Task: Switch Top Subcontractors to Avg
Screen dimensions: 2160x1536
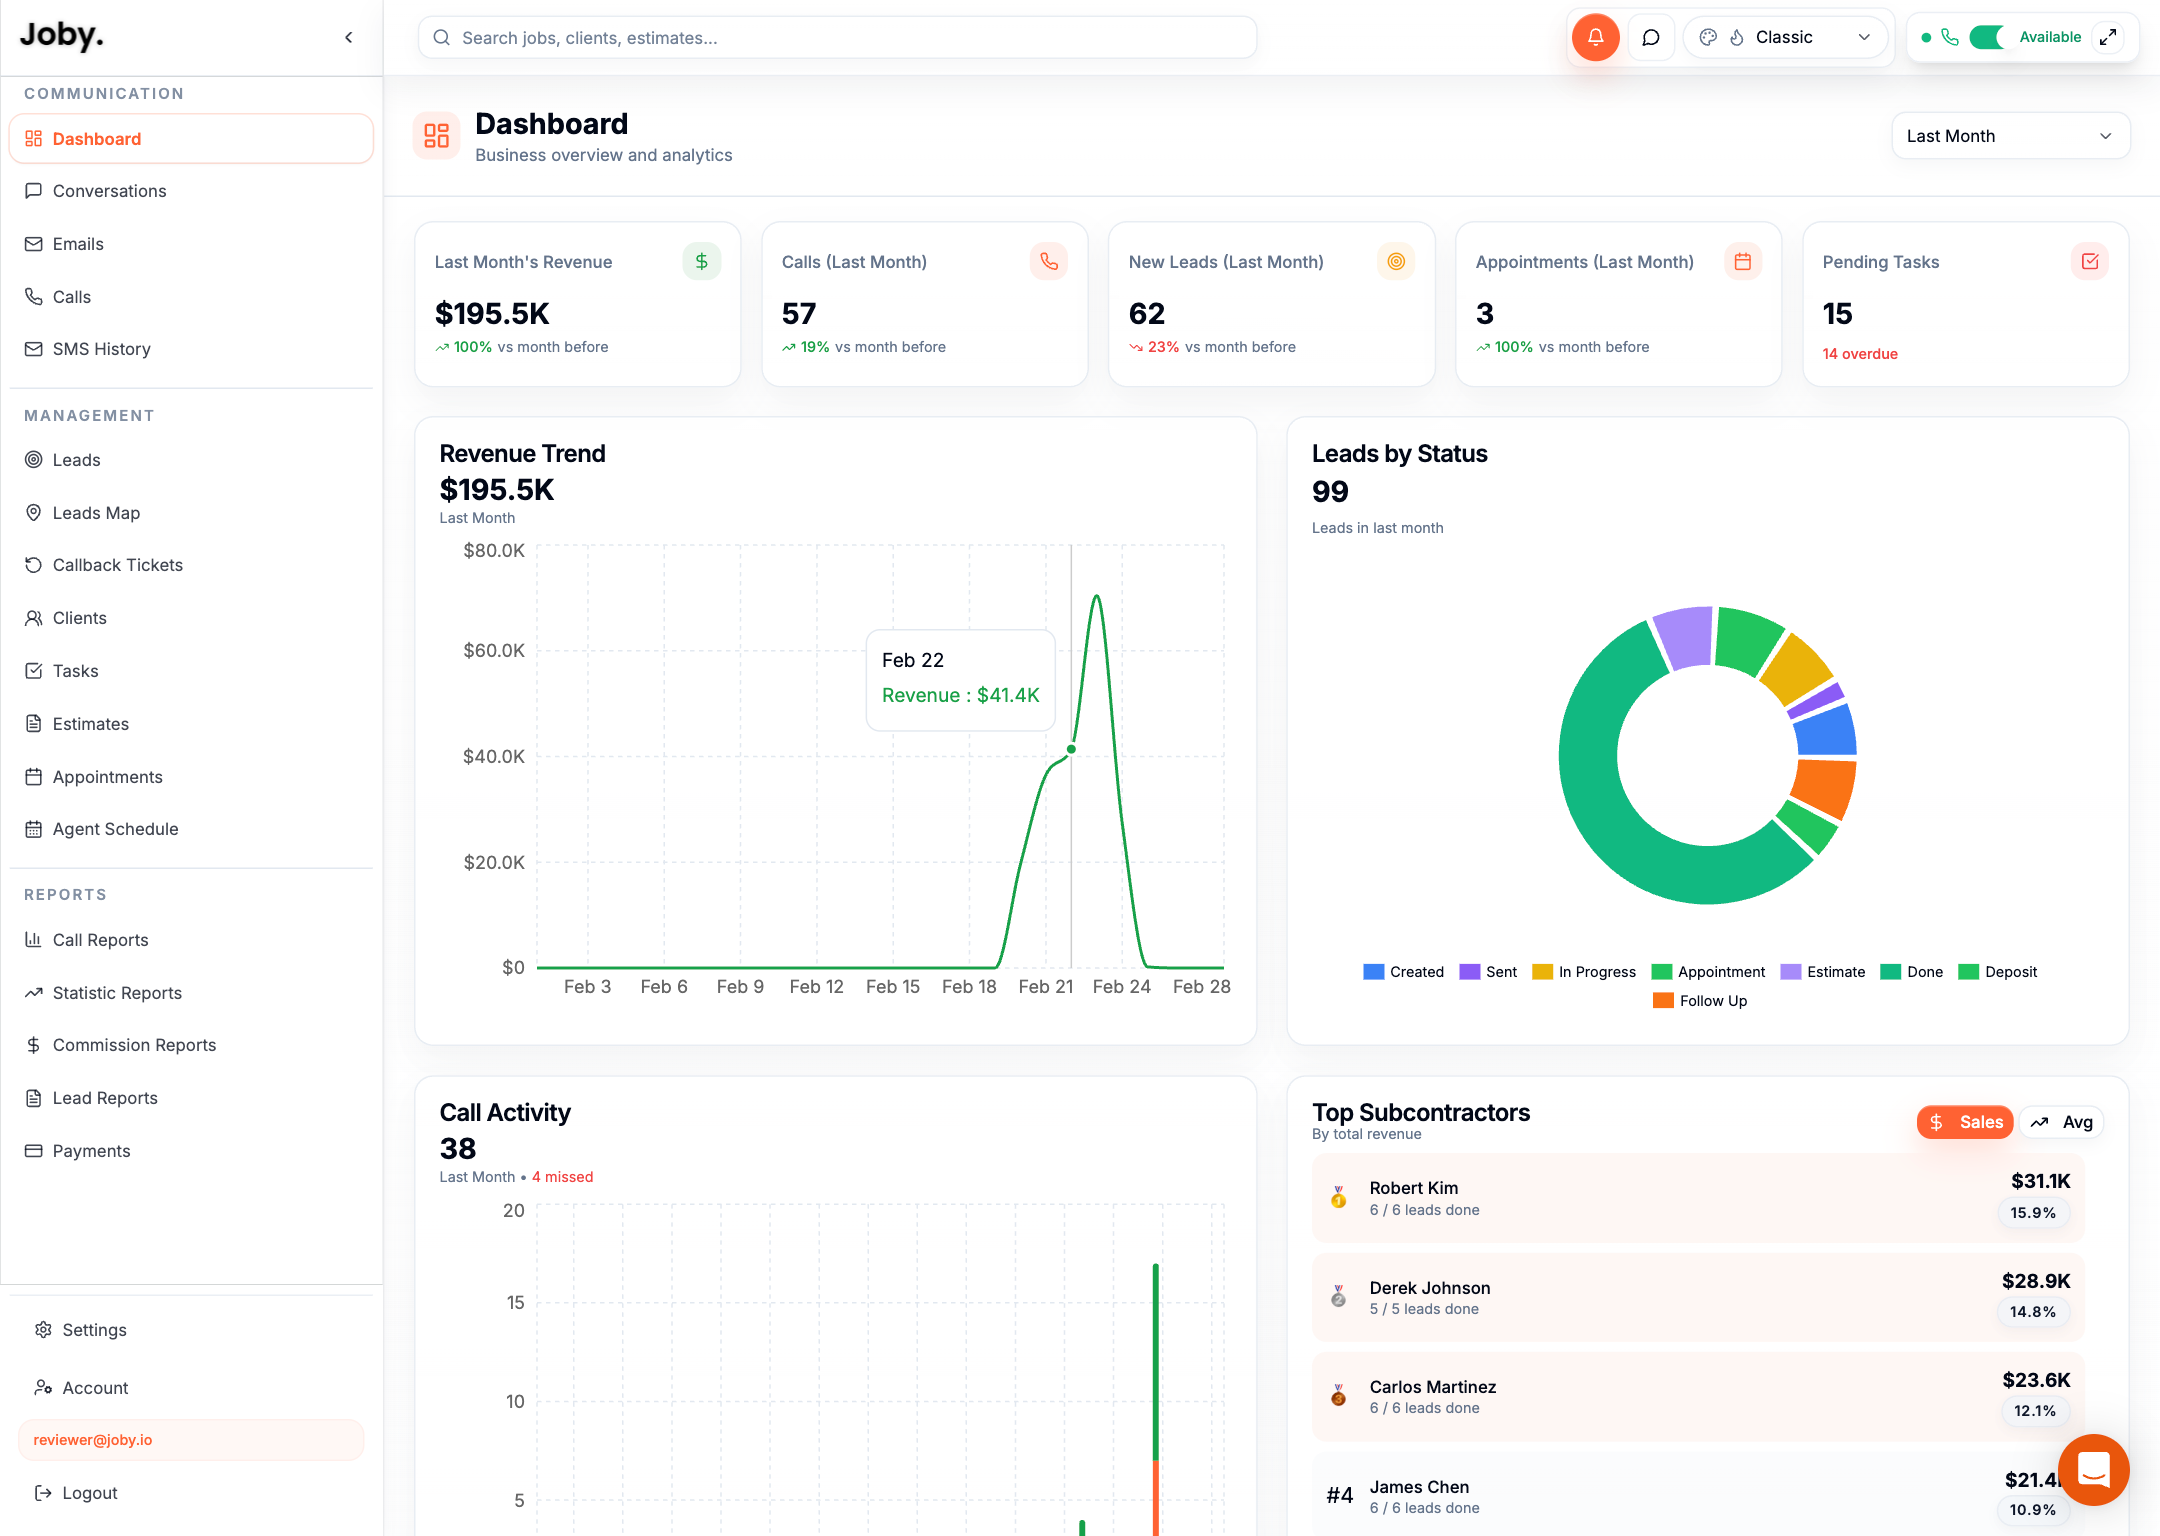Action: (x=2061, y=1122)
